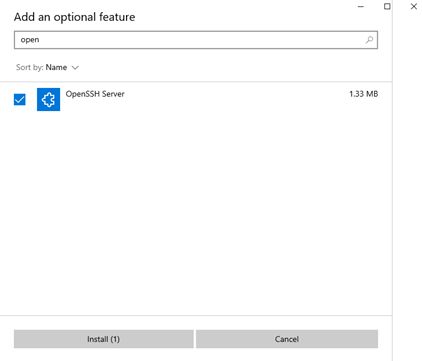The image size is (422, 361).
Task: Click the search magnifier icon
Action: pos(369,40)
